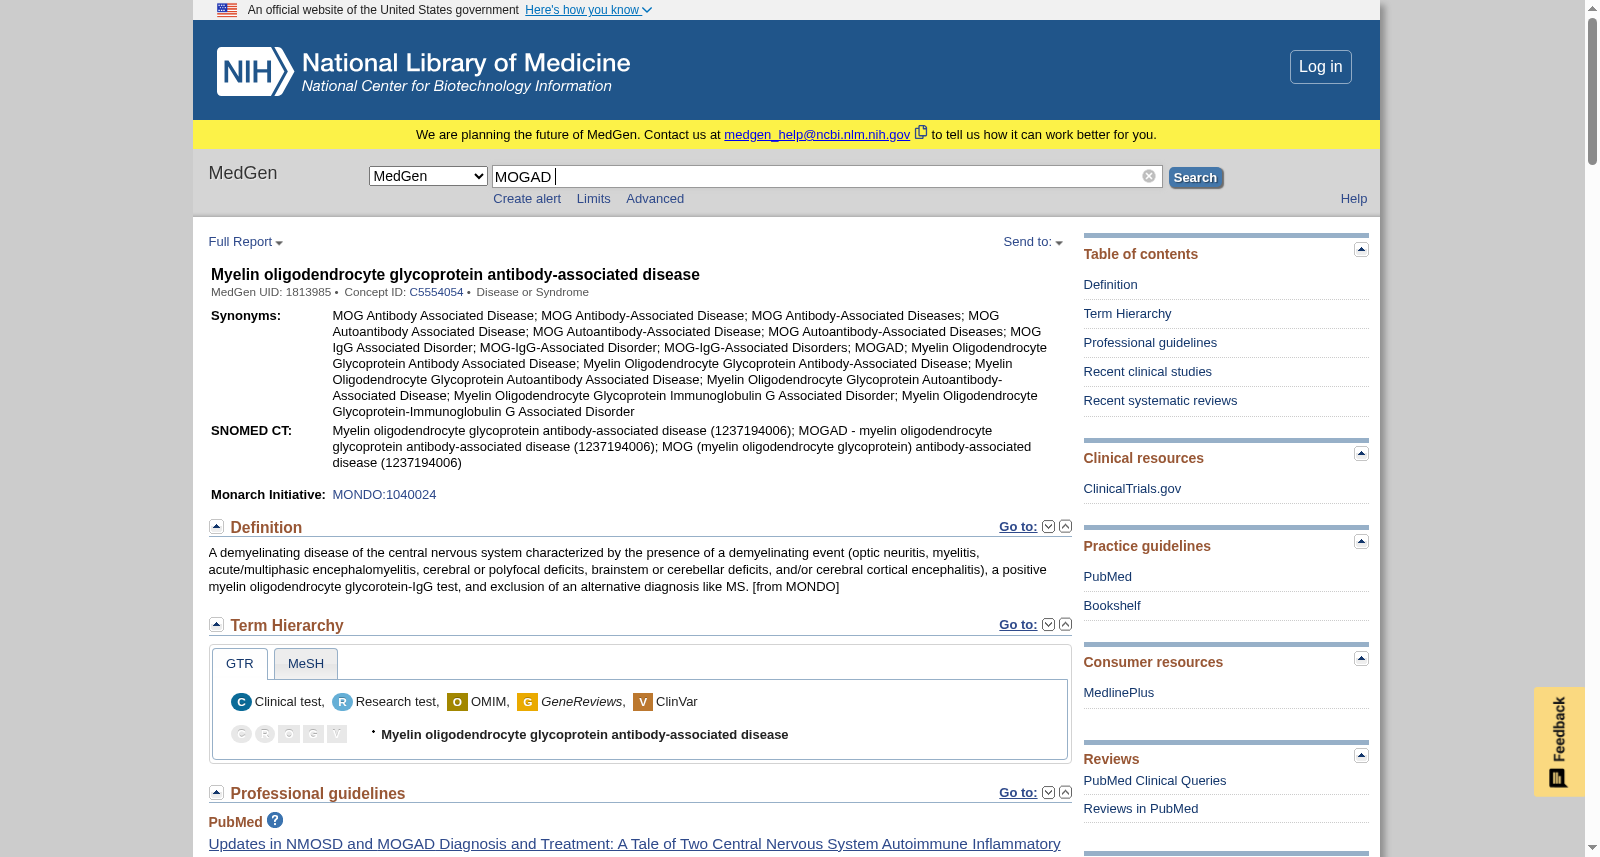Viewport: 1600px width, 857px height.
Task: Collapse the Professional guidelines section
Action: coord(216,792)
